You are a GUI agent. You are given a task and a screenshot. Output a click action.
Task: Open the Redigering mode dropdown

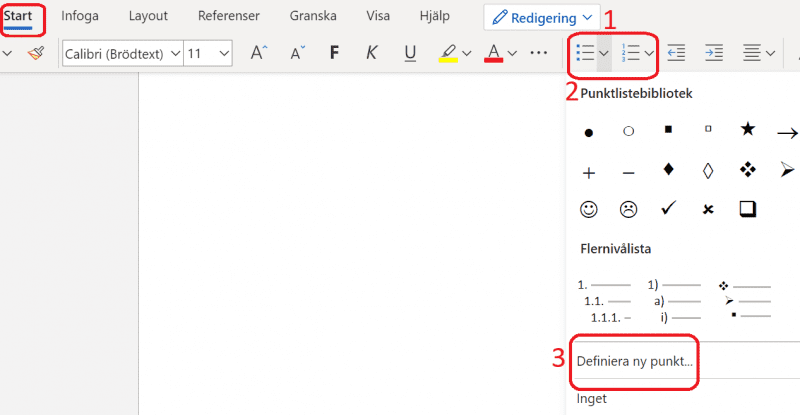(542, 18)
